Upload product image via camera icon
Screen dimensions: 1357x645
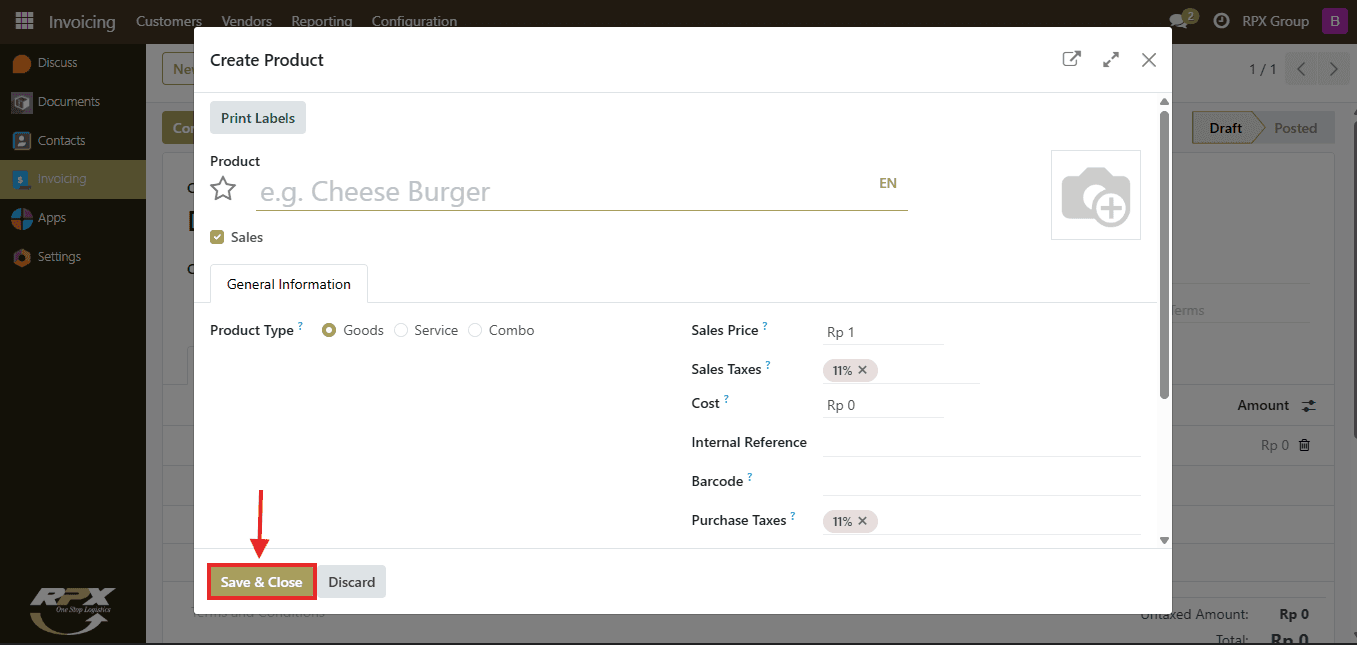[1095, 195]
